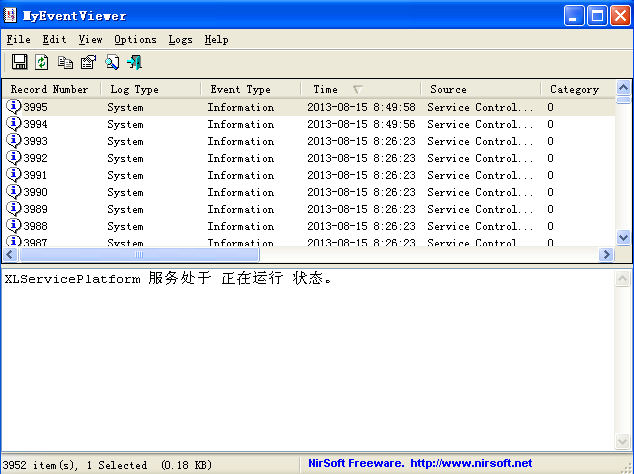Click the info icon of record 3994

(14, 124)
